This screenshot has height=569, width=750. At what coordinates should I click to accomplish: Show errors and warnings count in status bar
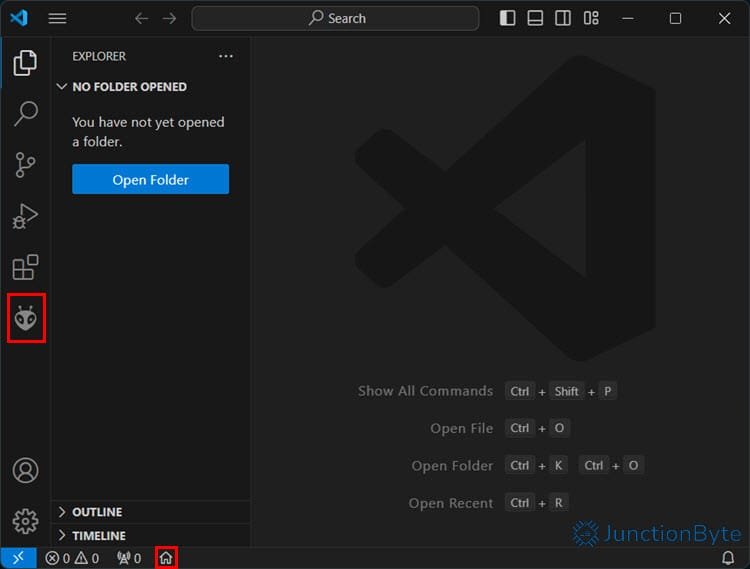click(72, 558)
